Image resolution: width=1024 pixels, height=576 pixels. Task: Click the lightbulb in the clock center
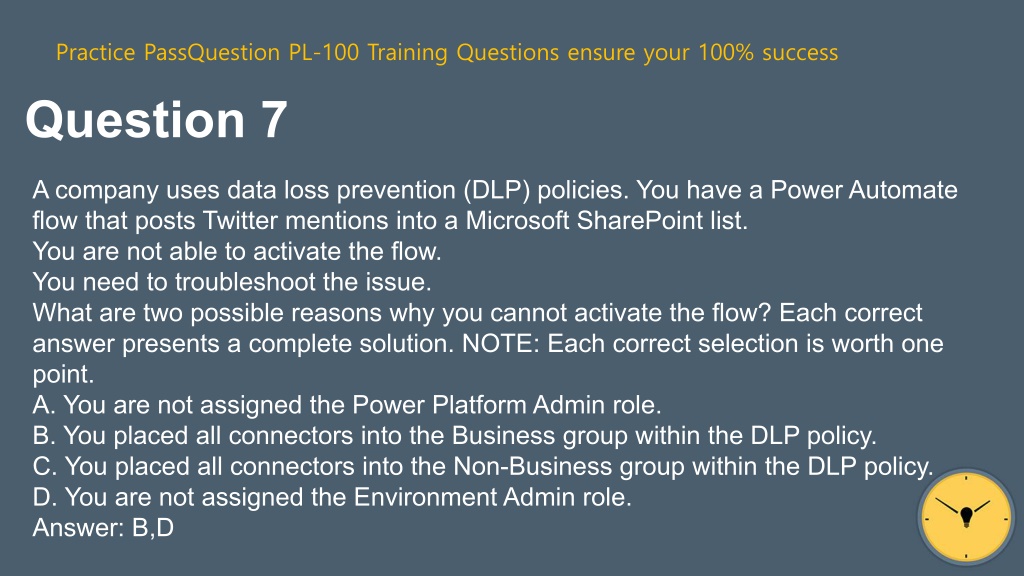(967, 517)
